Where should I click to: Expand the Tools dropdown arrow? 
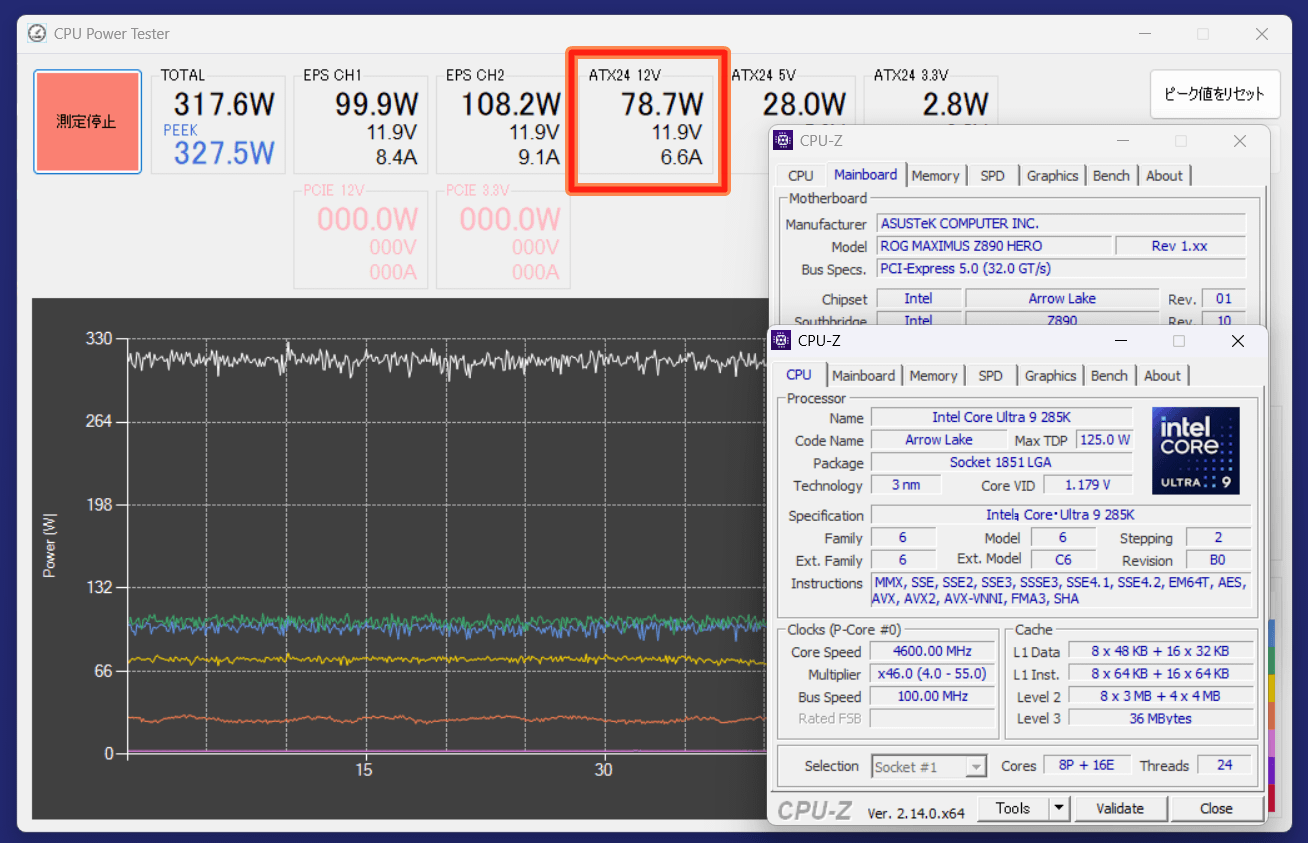1059,808
